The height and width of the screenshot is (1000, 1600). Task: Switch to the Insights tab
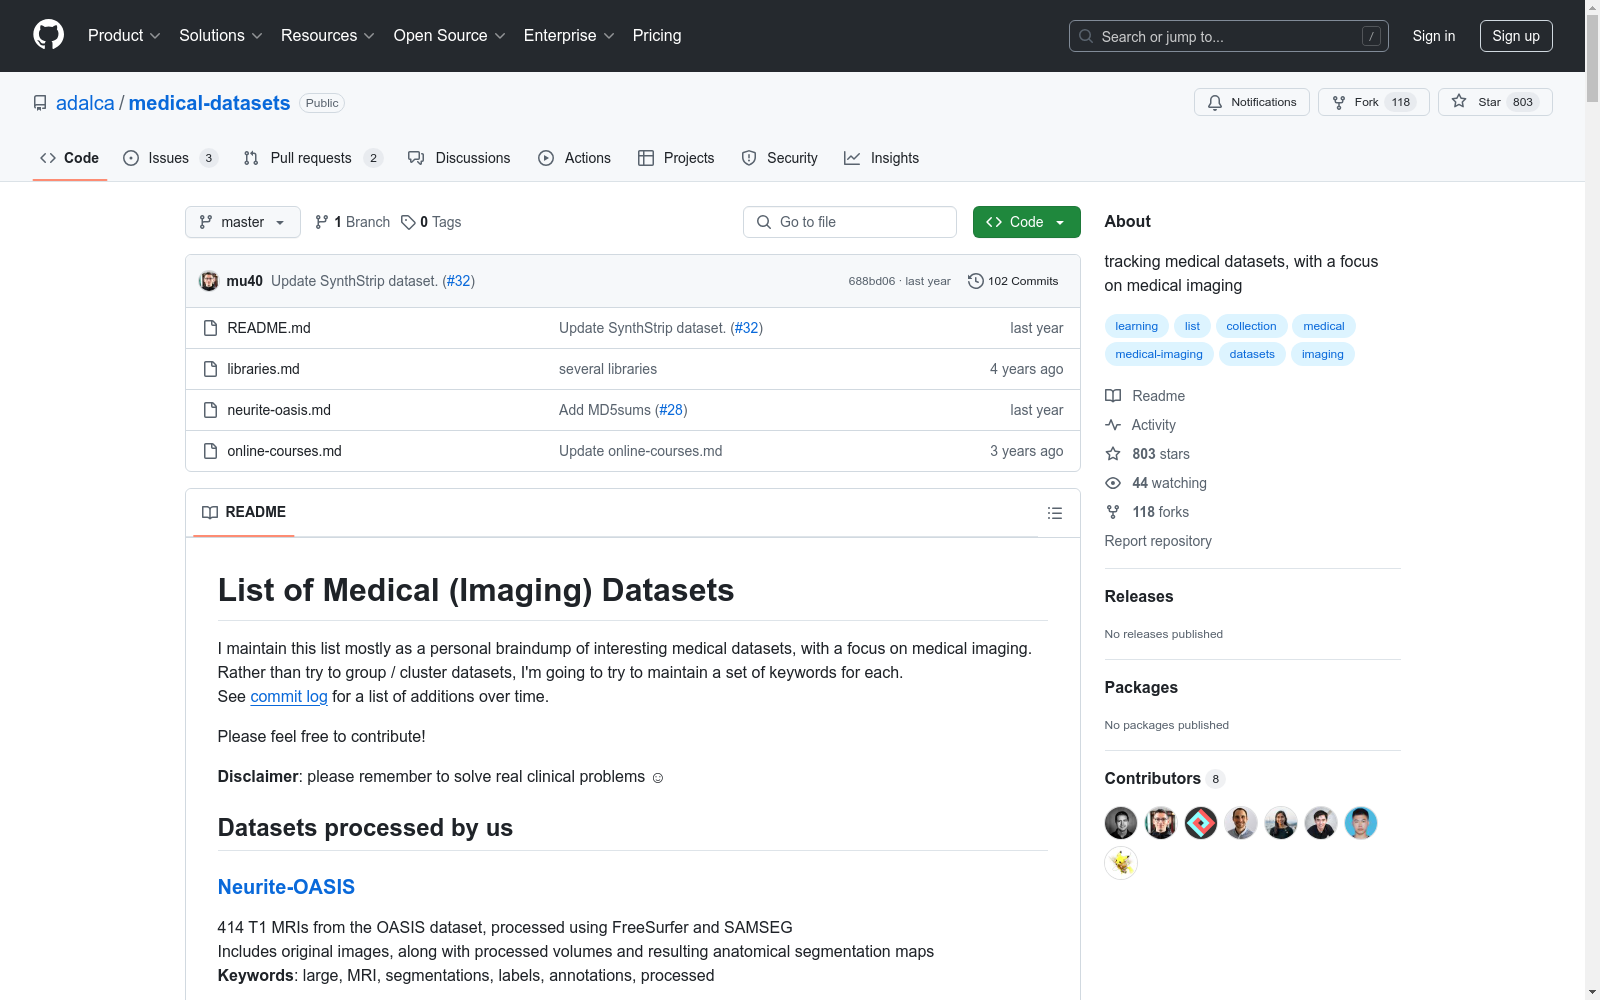point(881,158)
